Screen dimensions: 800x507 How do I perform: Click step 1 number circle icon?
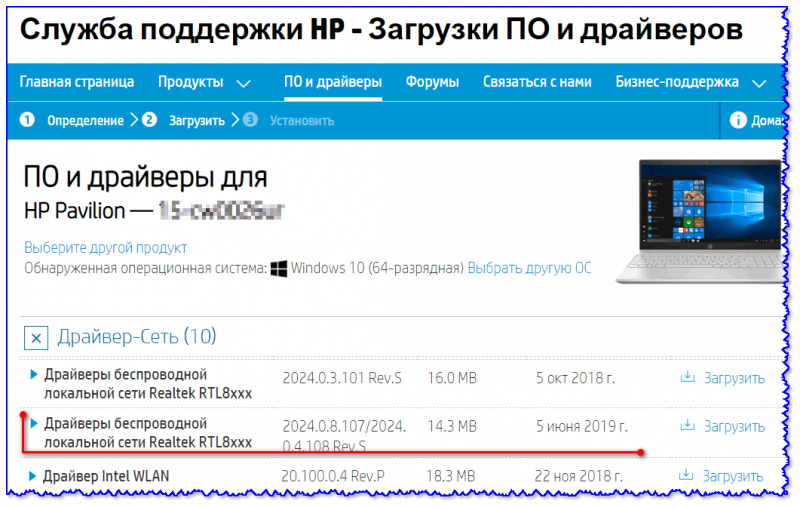point(27,120)
